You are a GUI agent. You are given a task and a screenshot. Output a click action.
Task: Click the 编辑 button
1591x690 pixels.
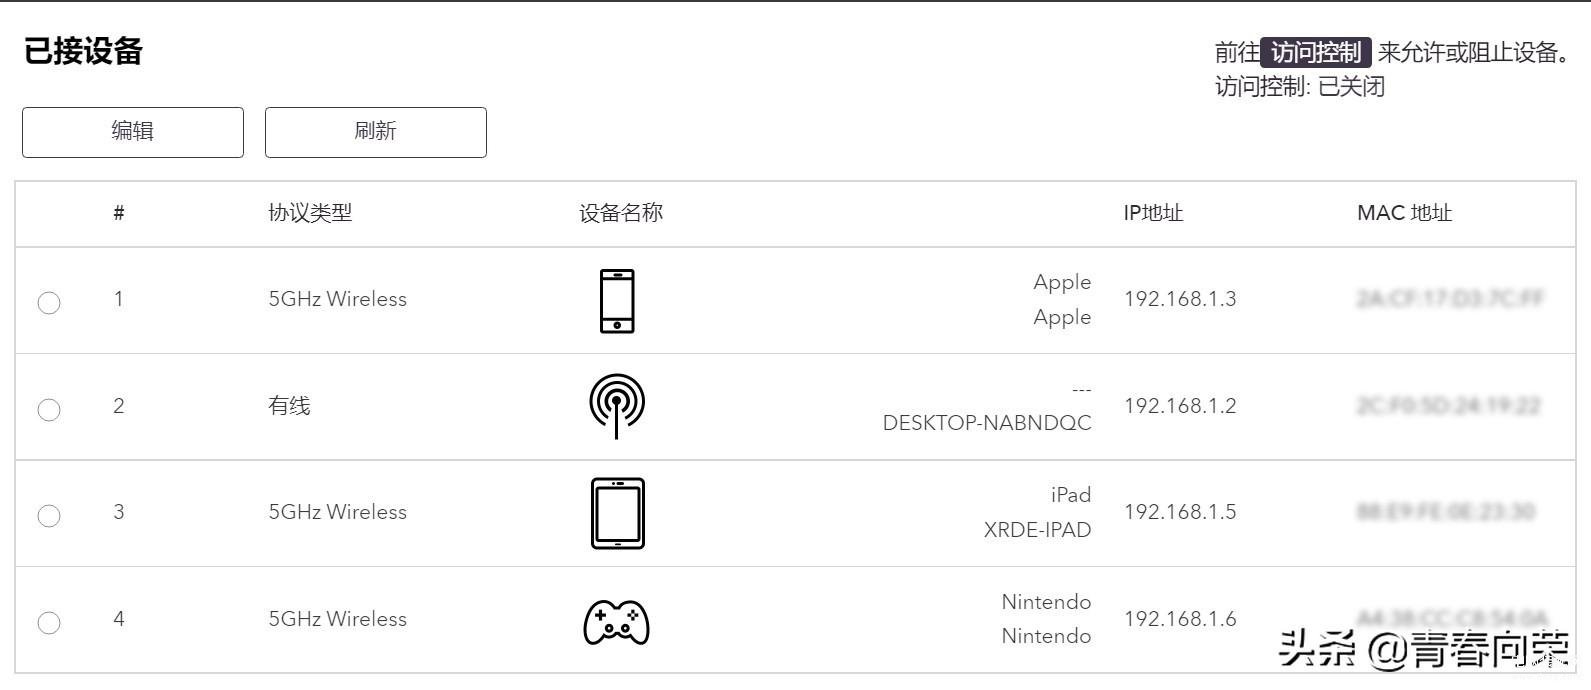[x=133, y=132]
